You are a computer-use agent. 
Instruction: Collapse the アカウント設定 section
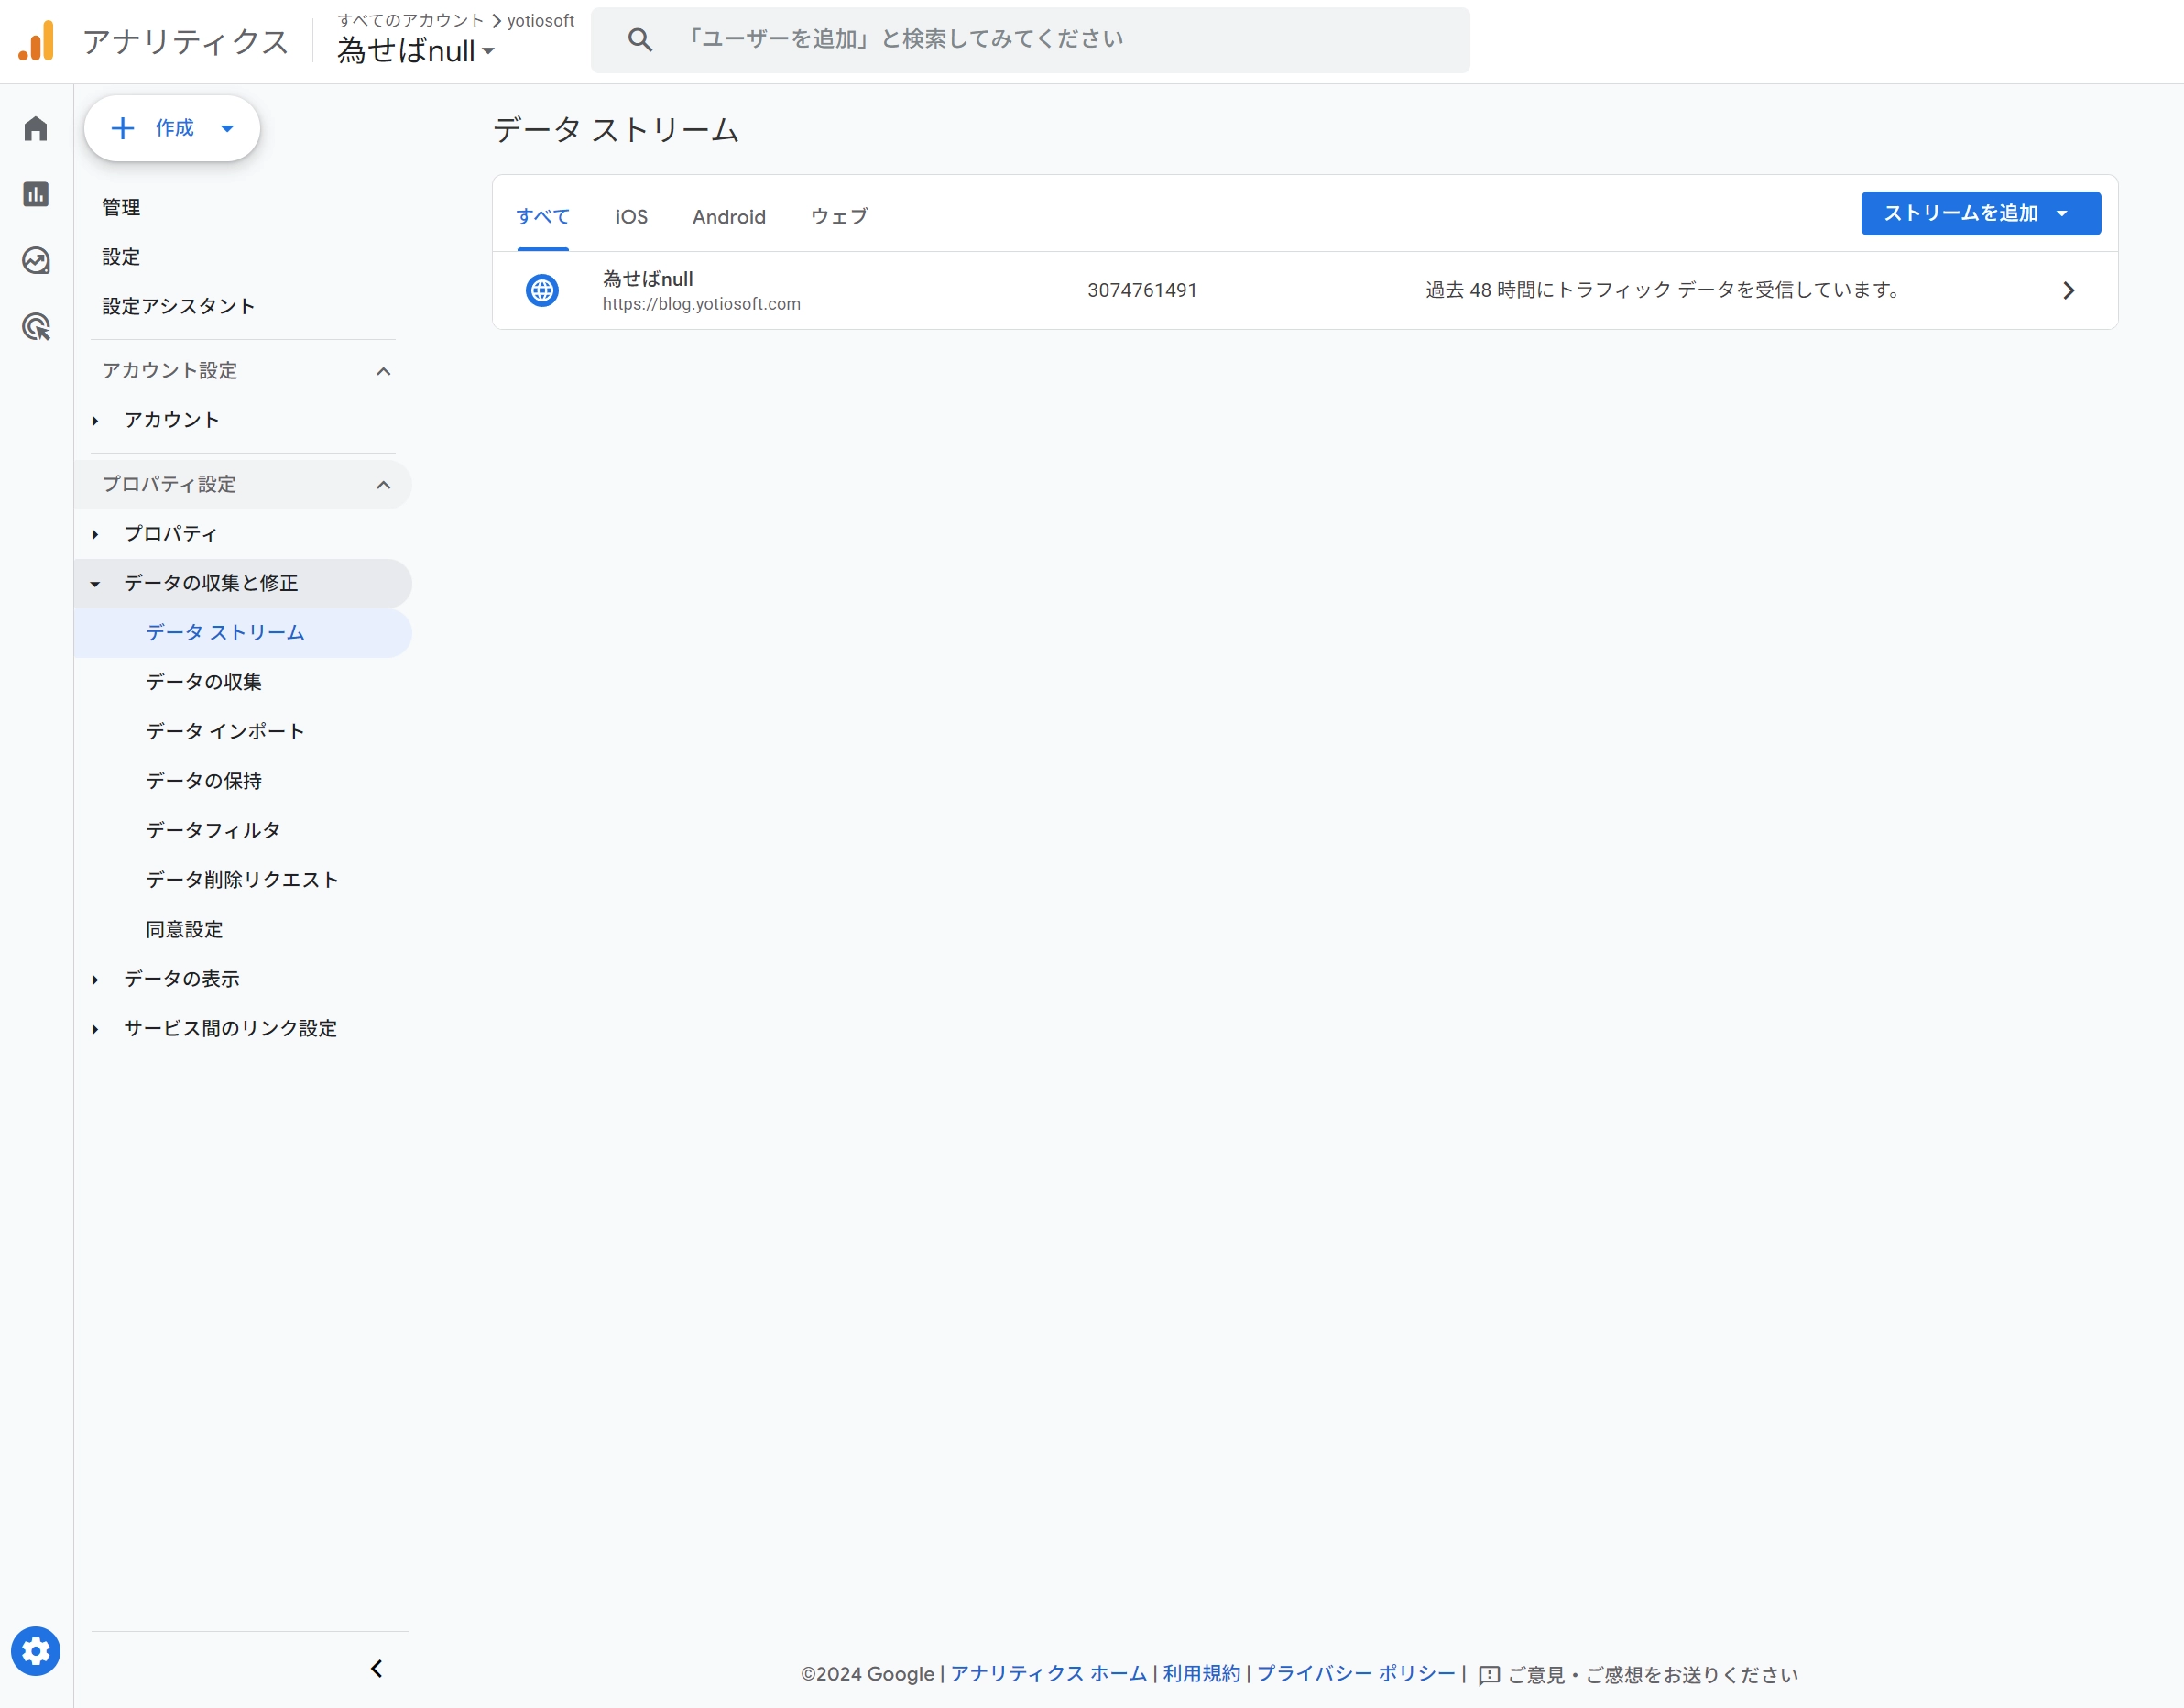click(x=383, y=372)
